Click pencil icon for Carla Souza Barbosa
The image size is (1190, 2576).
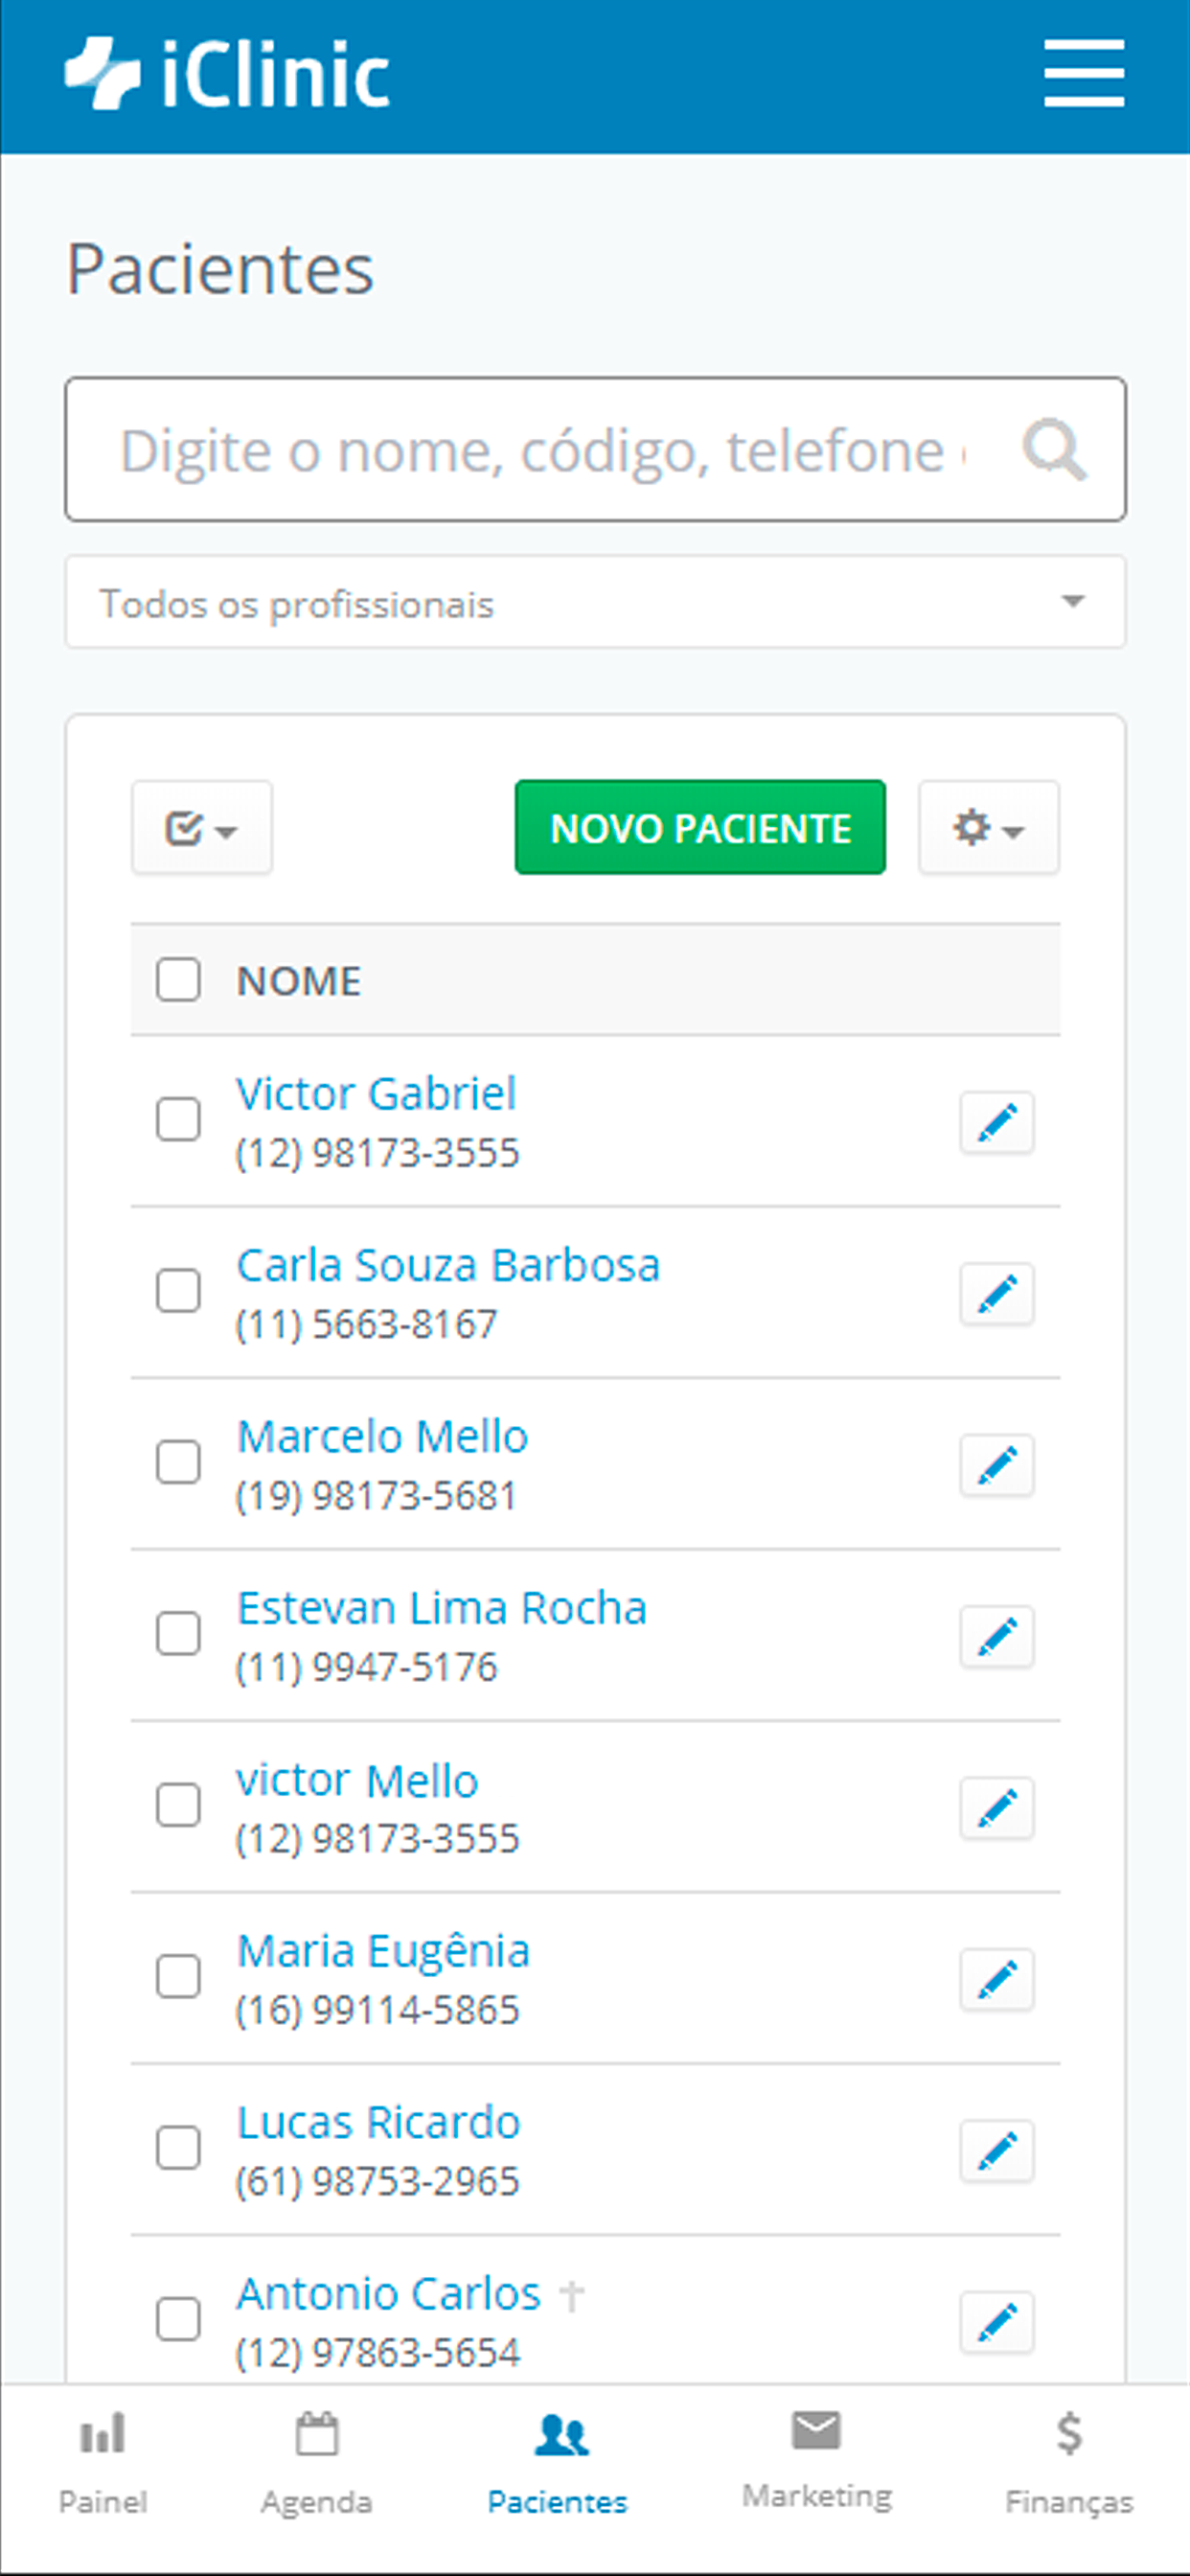click(997, 1294)
